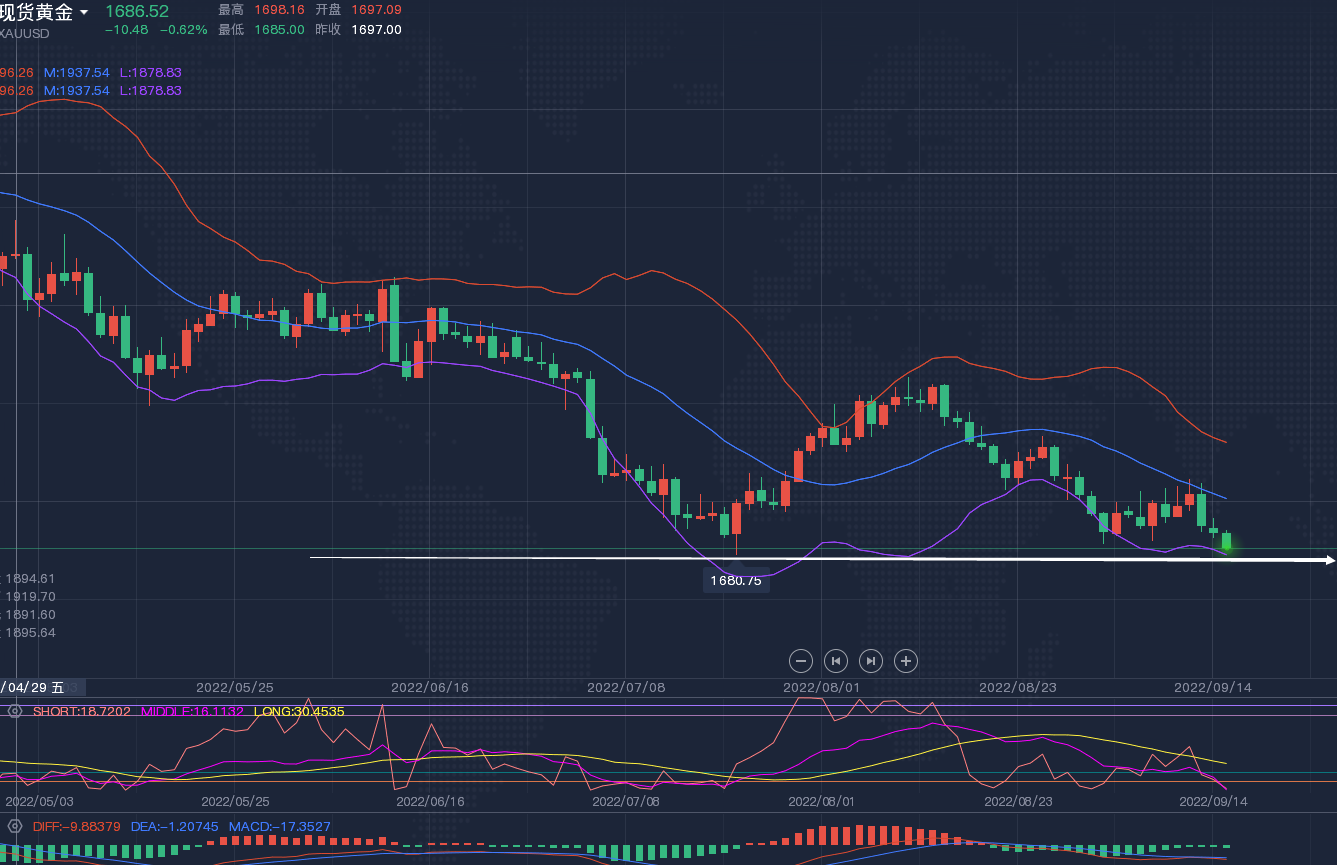
Task: Click the LONG:30.4535 indicator legend
Action: [299, 711]
